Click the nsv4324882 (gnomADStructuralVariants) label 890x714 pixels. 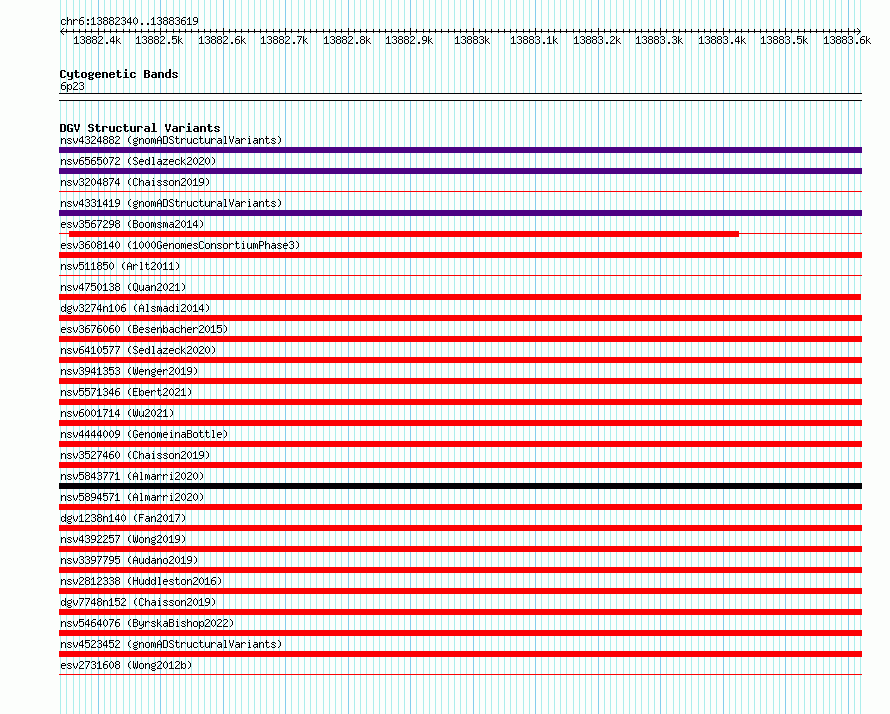point(171,140)
